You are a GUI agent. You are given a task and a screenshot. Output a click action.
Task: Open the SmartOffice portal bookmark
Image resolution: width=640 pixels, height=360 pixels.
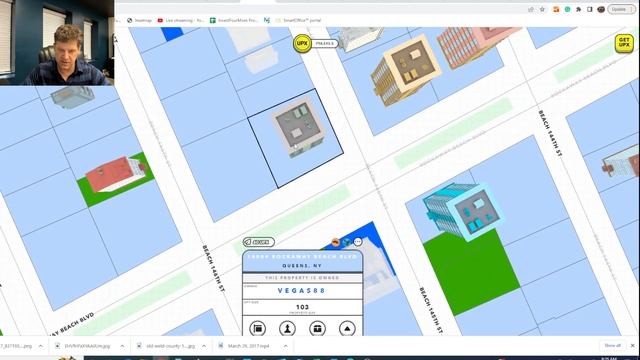point(298,20)
